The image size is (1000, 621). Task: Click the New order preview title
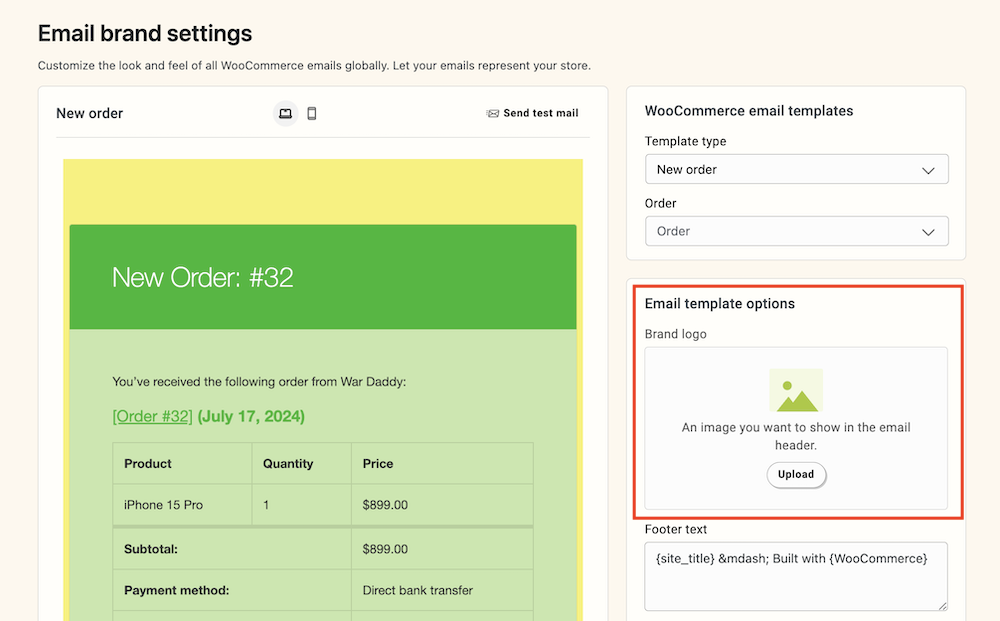pyautogui.click(x=89, y=113)
